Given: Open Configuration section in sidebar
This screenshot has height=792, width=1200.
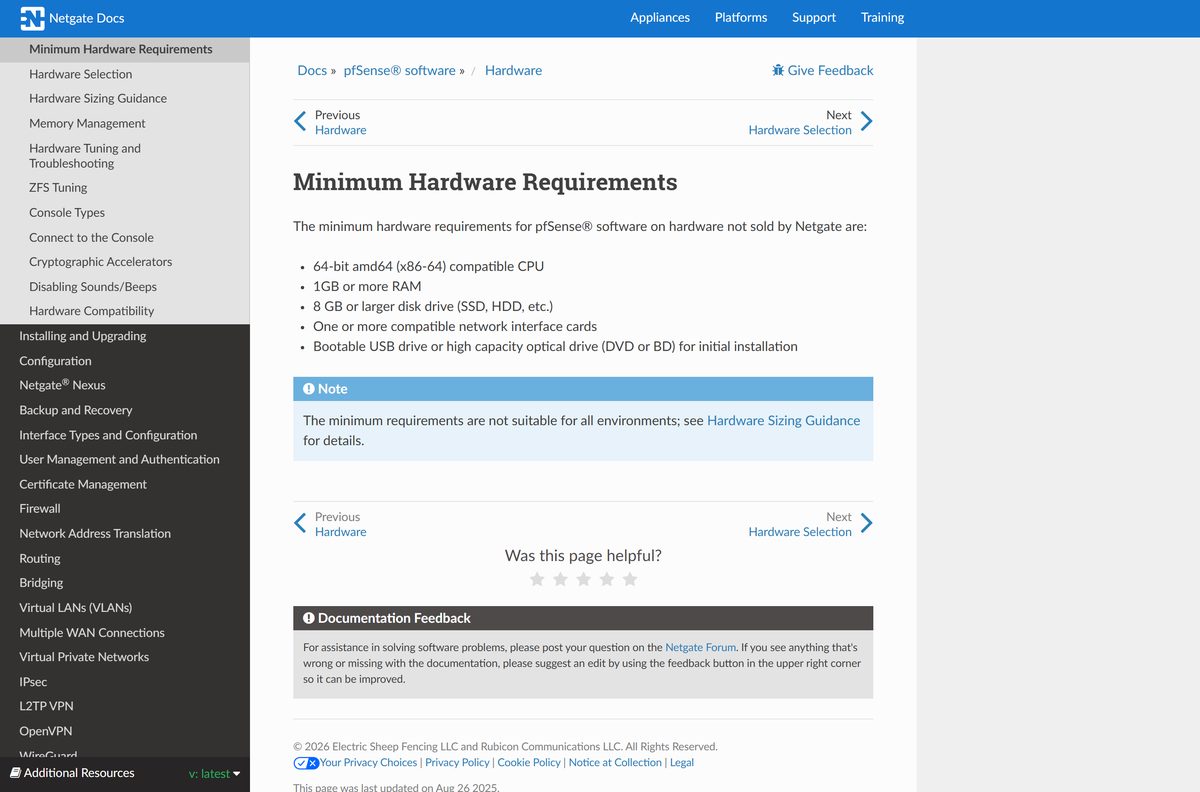Looking at the screenshot, I should click(x=125, y=361).
